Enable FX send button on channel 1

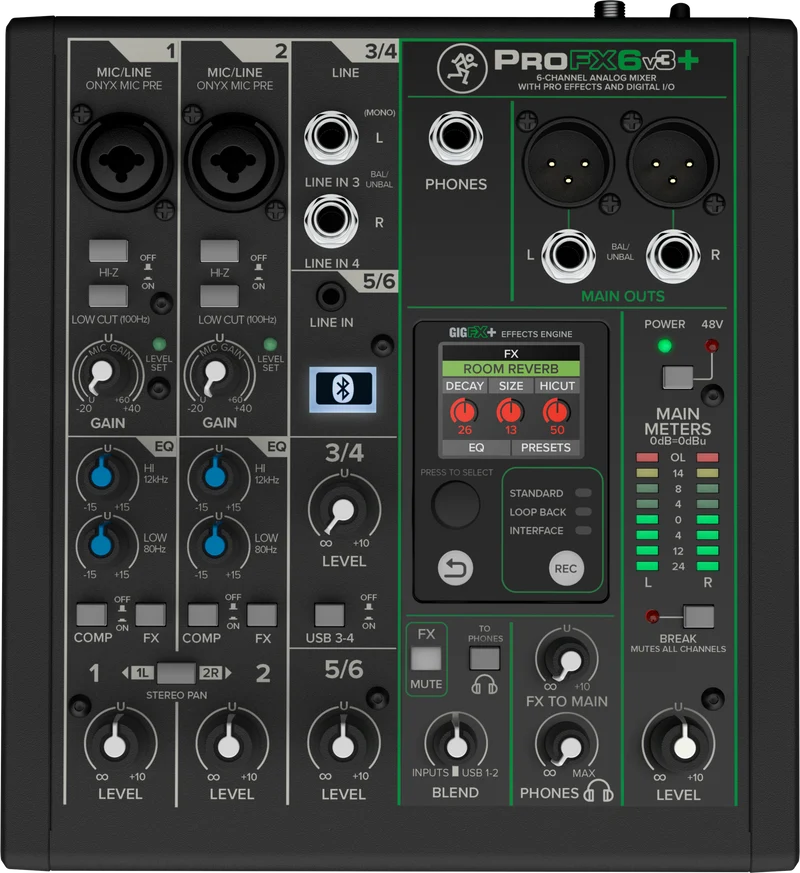[x=151, y=615]
